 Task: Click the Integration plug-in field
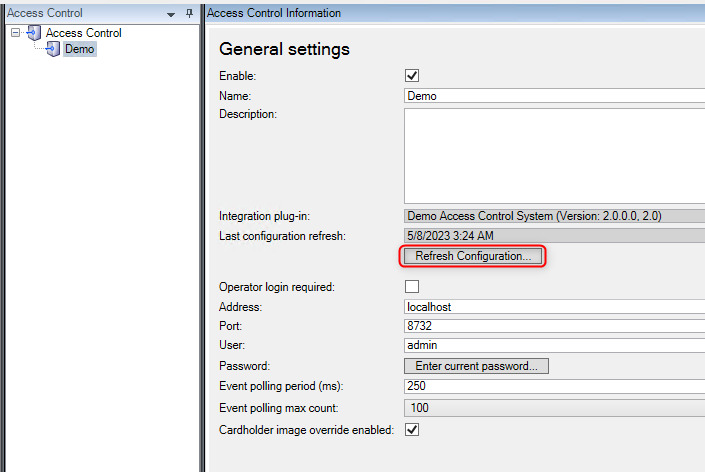click(x=553, y=215)
